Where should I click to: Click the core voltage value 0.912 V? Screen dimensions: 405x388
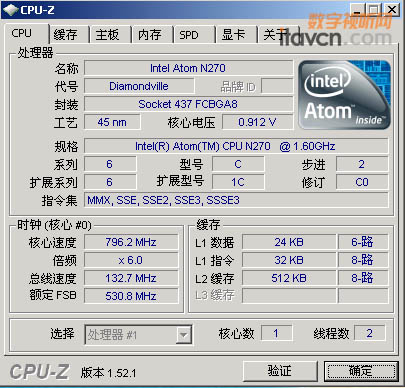pyautogui.click(x=257, y=122)
